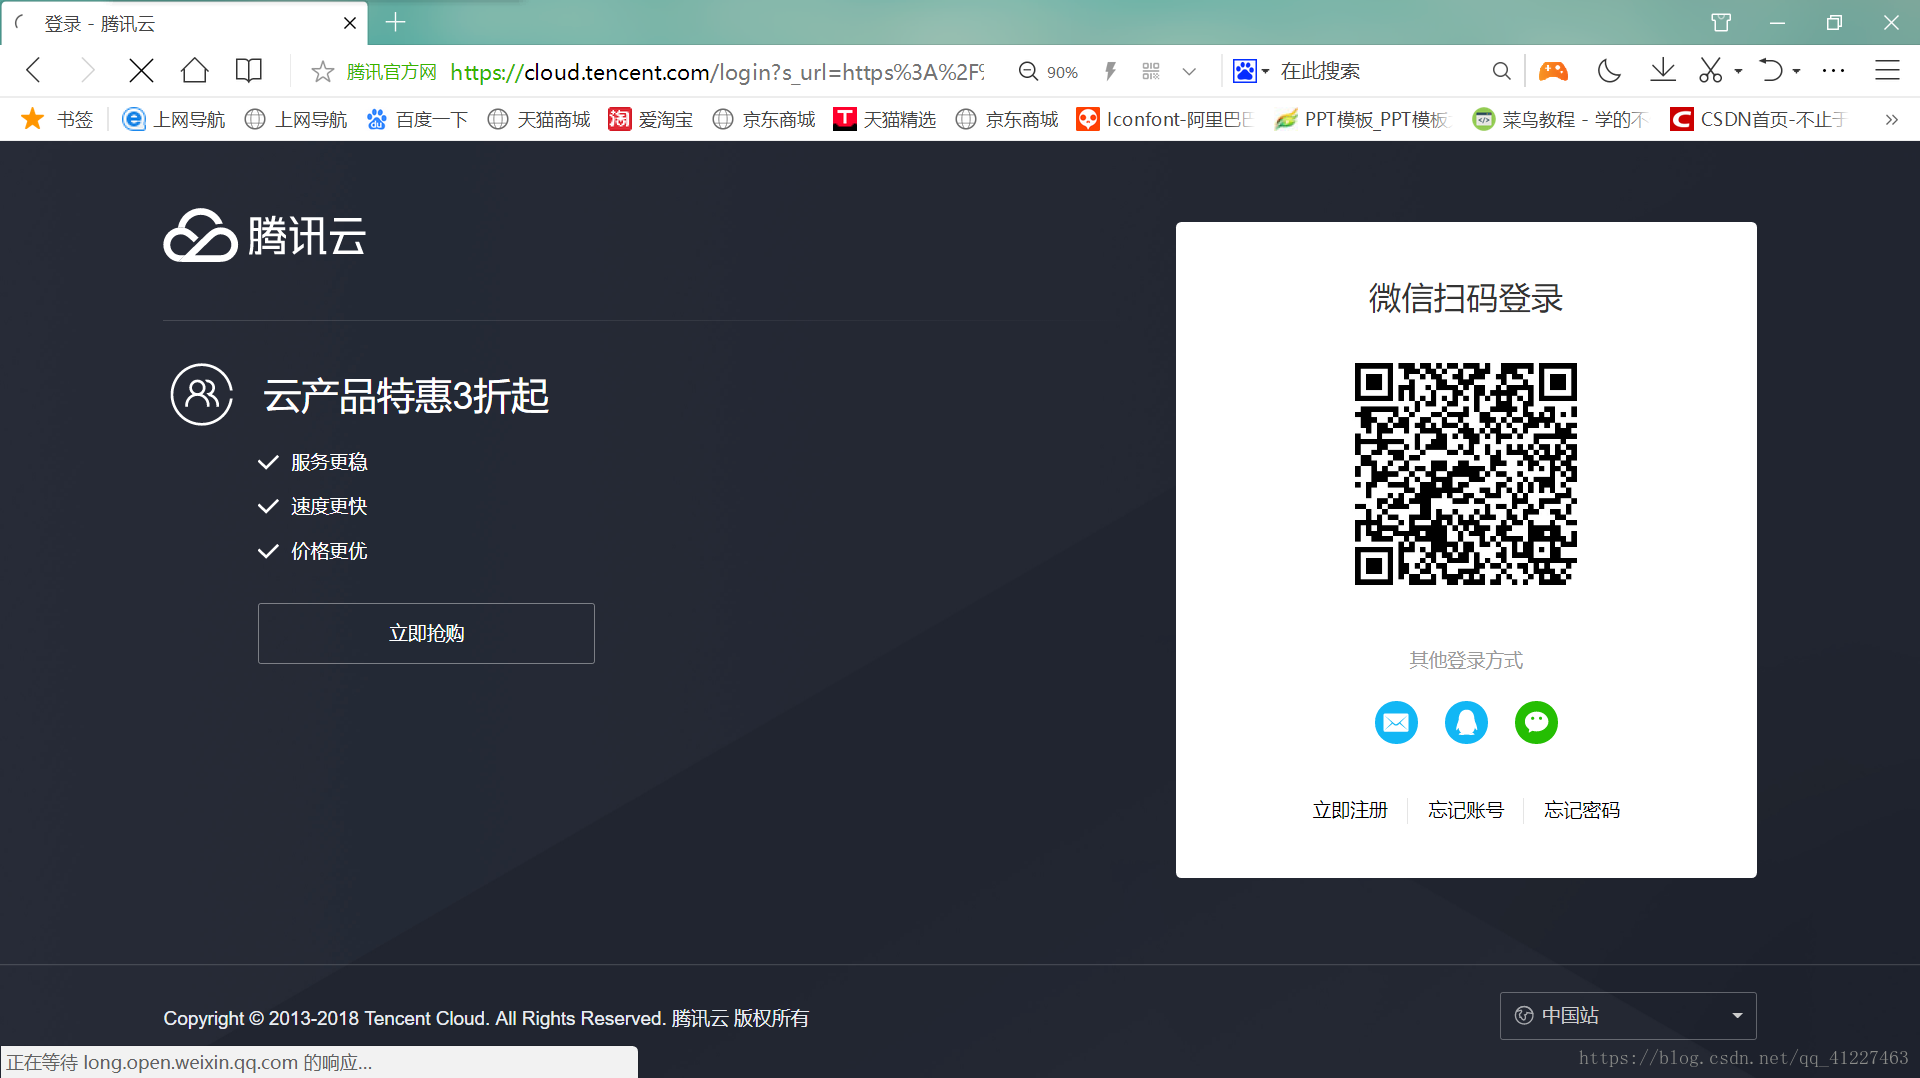The width and height of the screenshot is (1920, 1078).
Task: Click the search magnifier icon
Action: [x=1501, y=71]
